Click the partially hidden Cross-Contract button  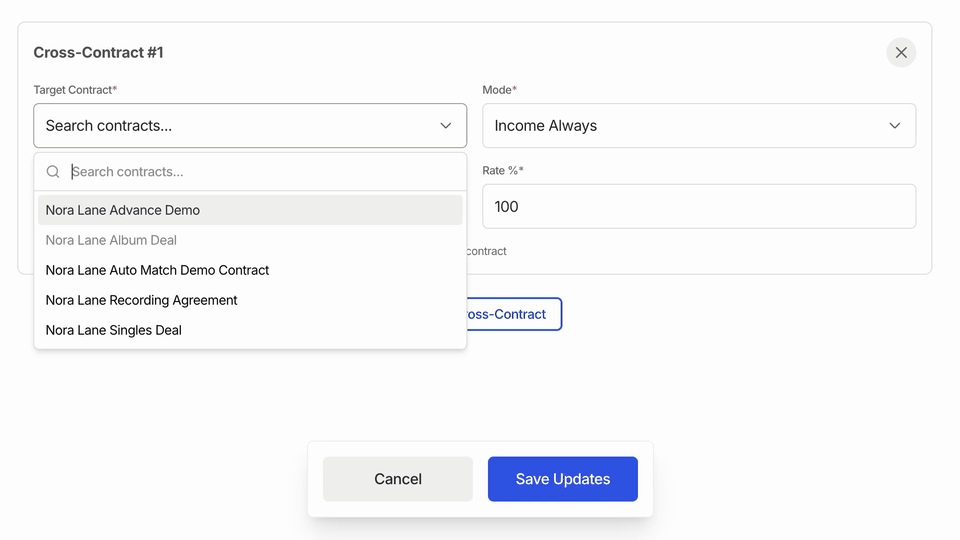(x=513, y=314)
